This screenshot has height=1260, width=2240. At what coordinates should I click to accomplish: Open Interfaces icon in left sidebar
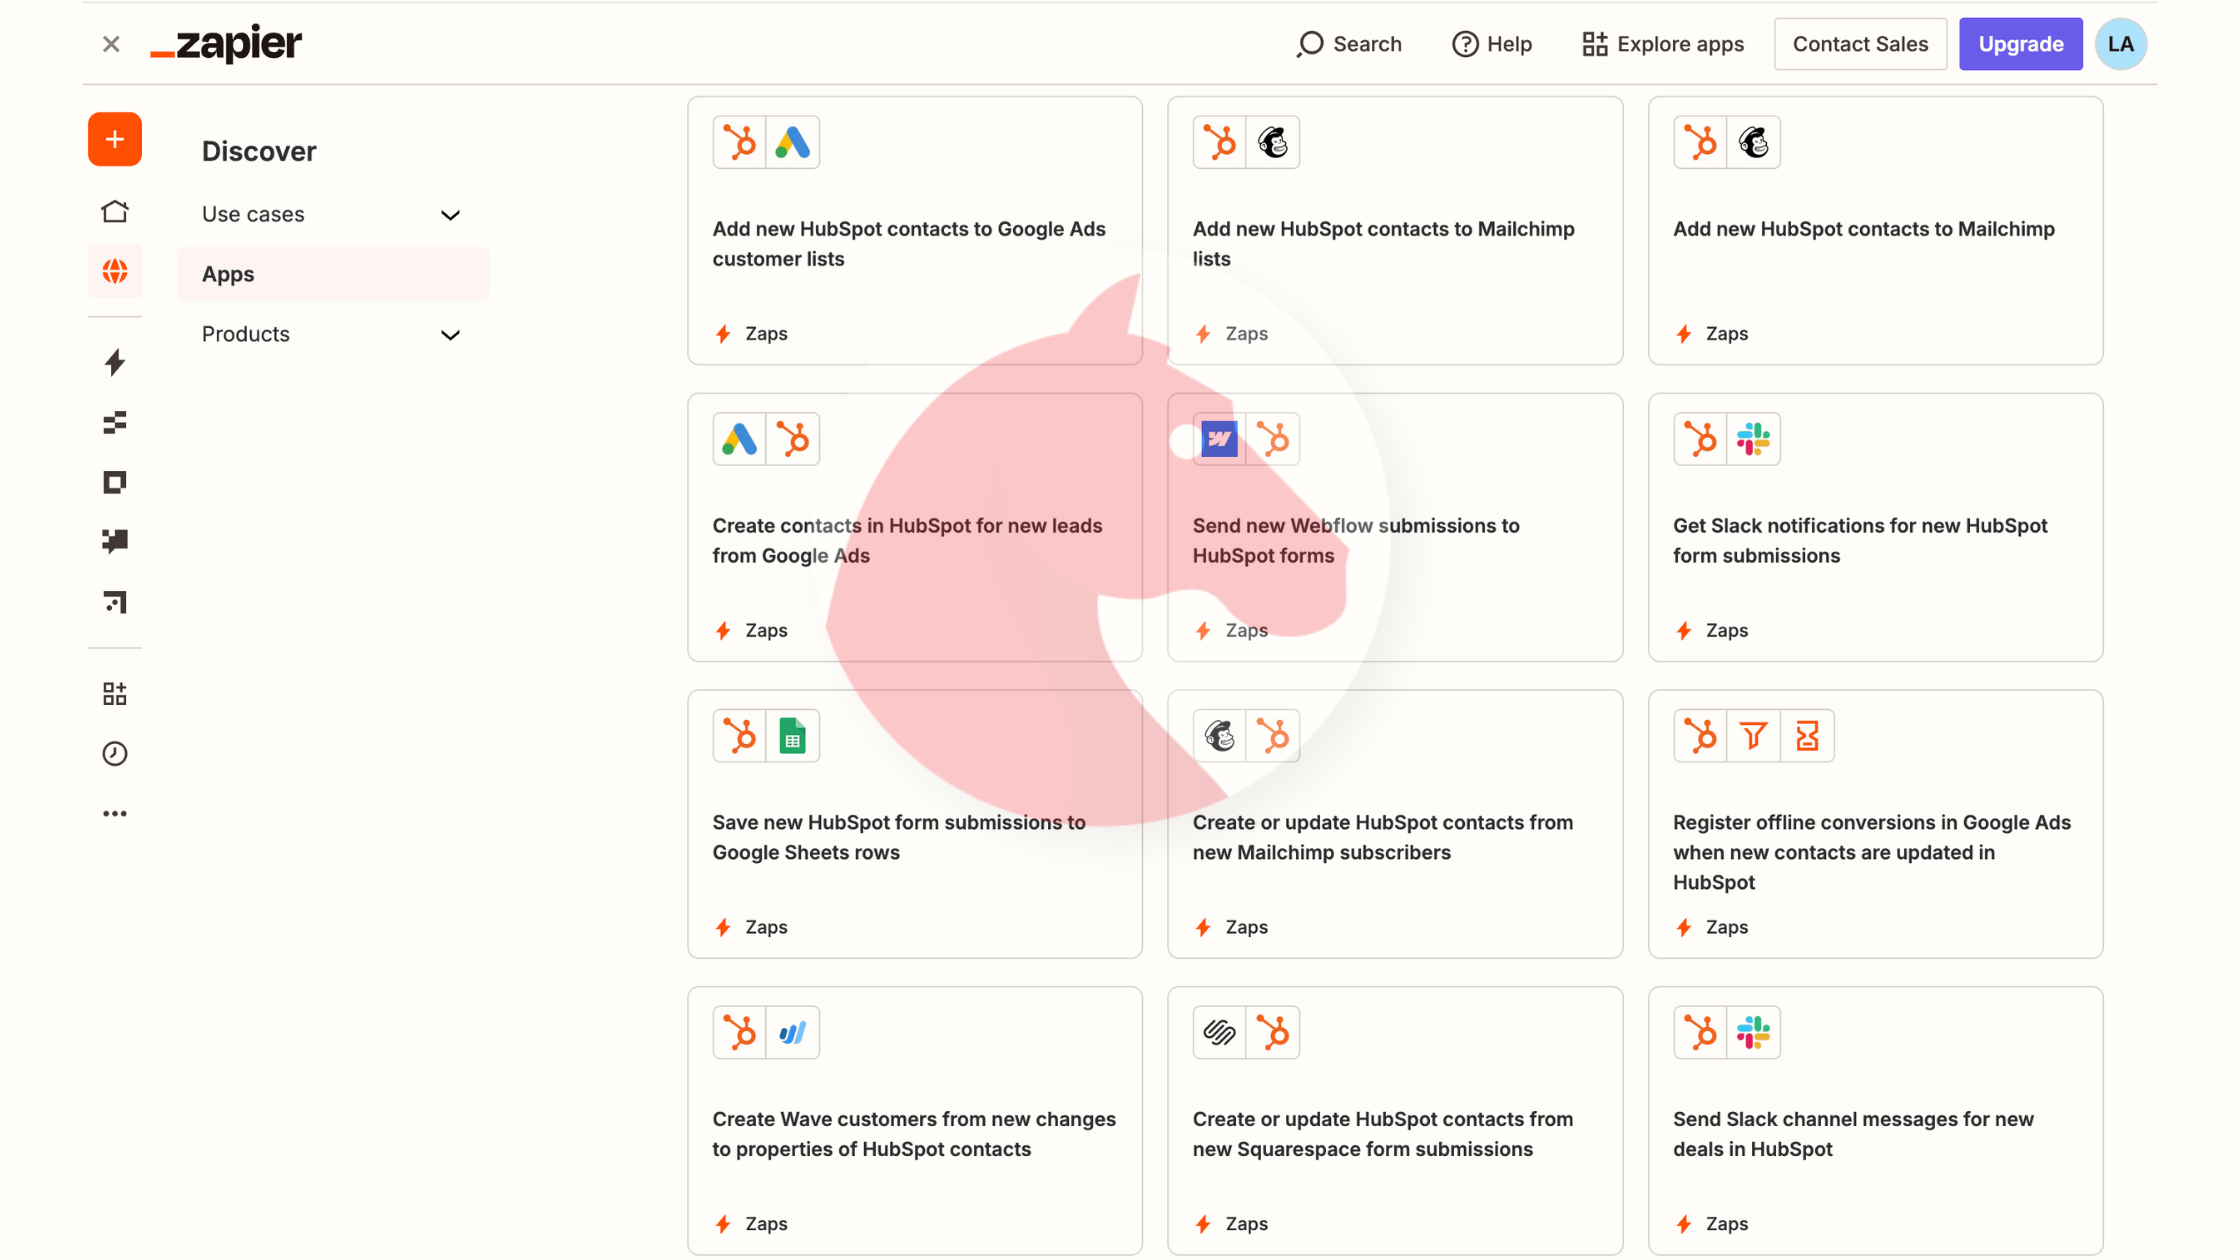[x=115, y=483]
